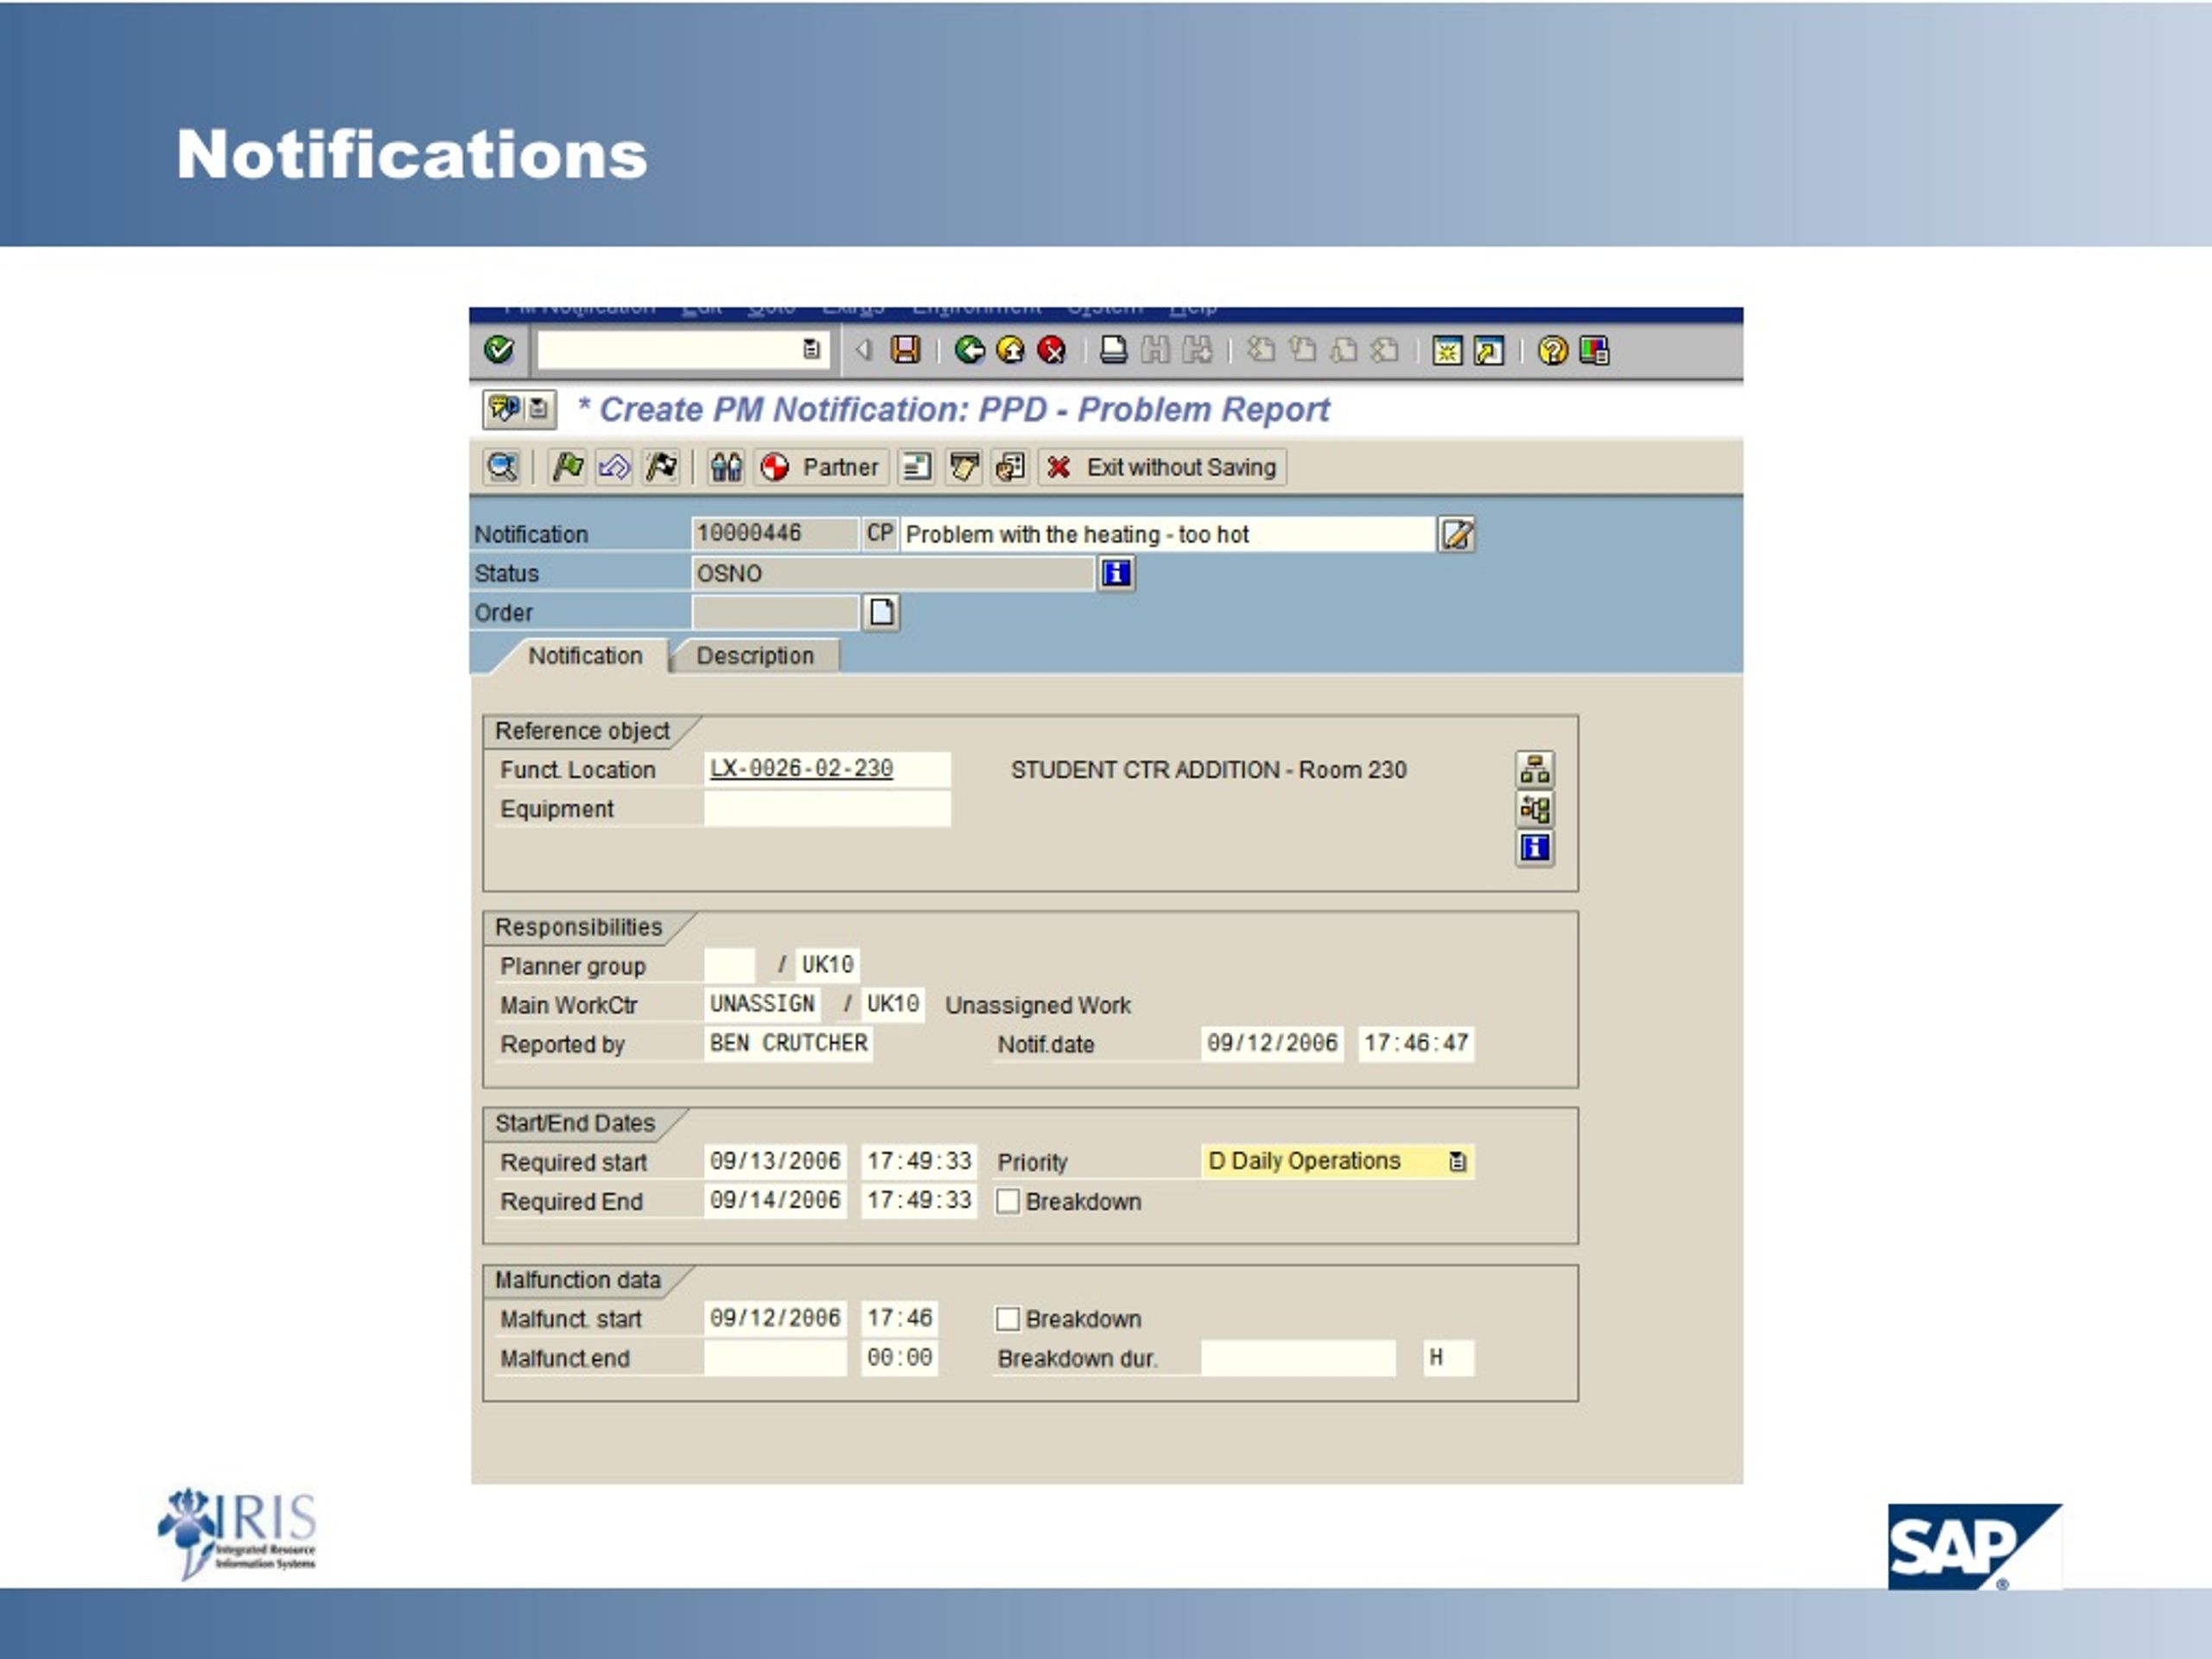Toggle the Breakdown checkbox under Priority
The image size is (2212, 1659).
tap(1008, 1201)
